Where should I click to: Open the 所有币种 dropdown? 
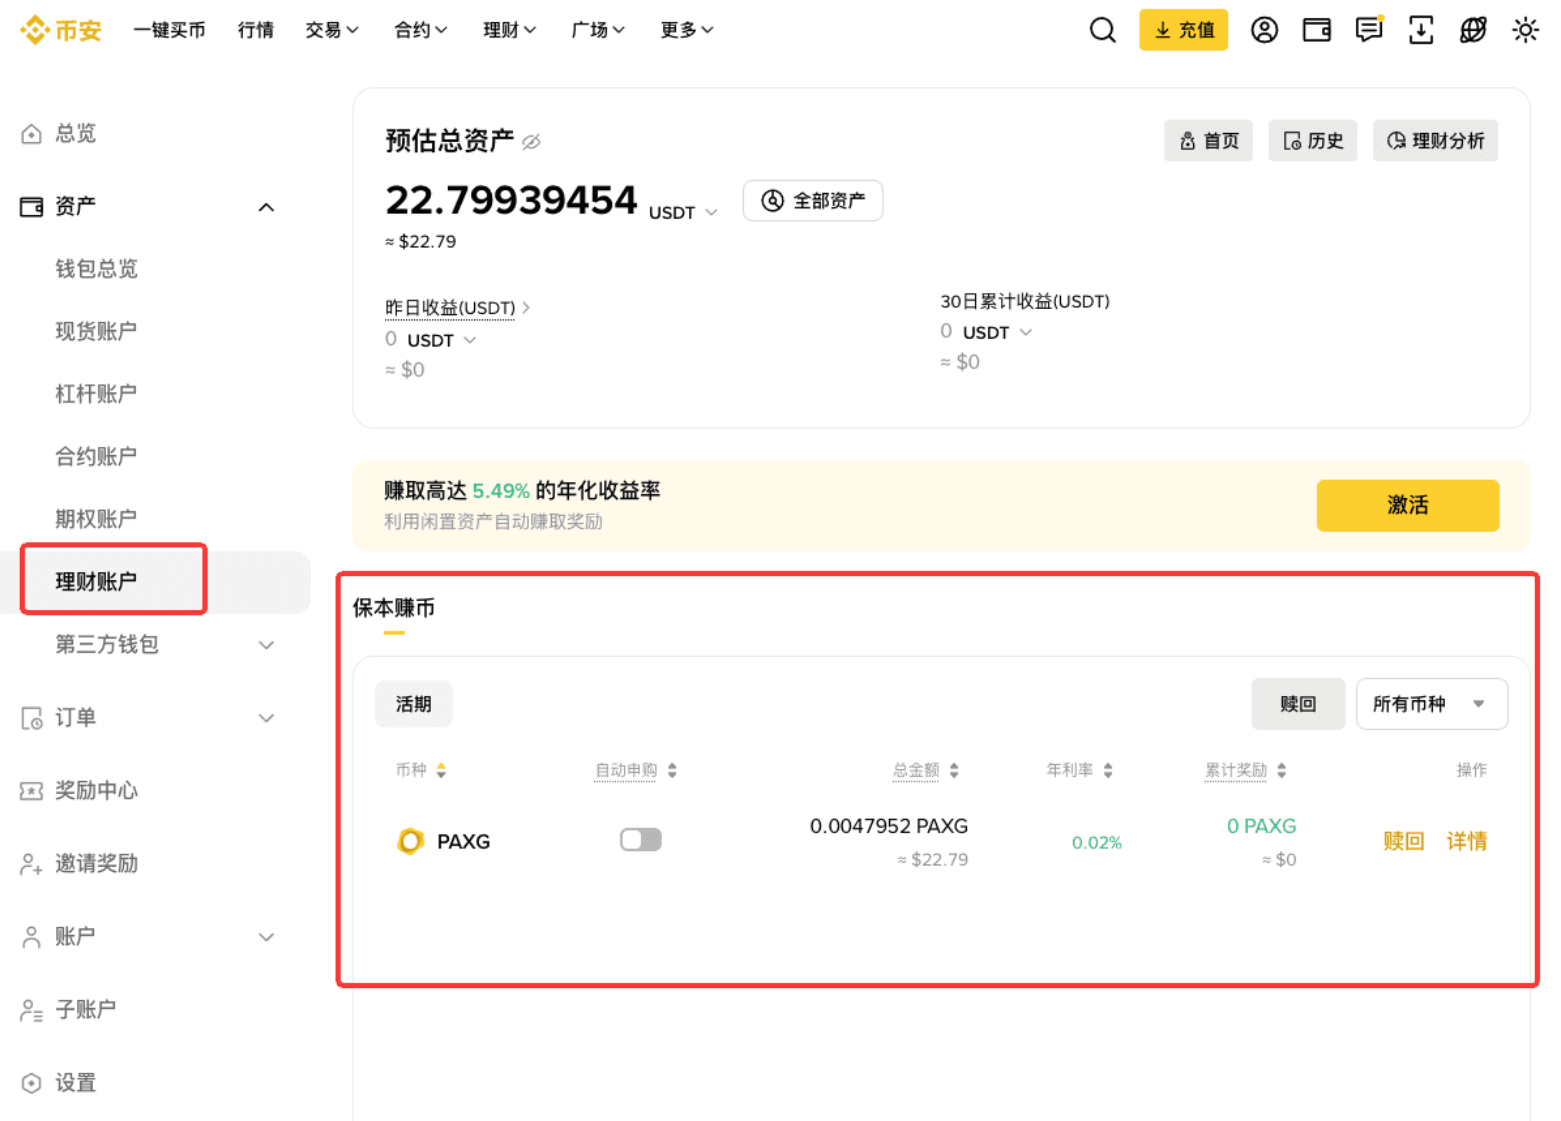[1431, 703]
